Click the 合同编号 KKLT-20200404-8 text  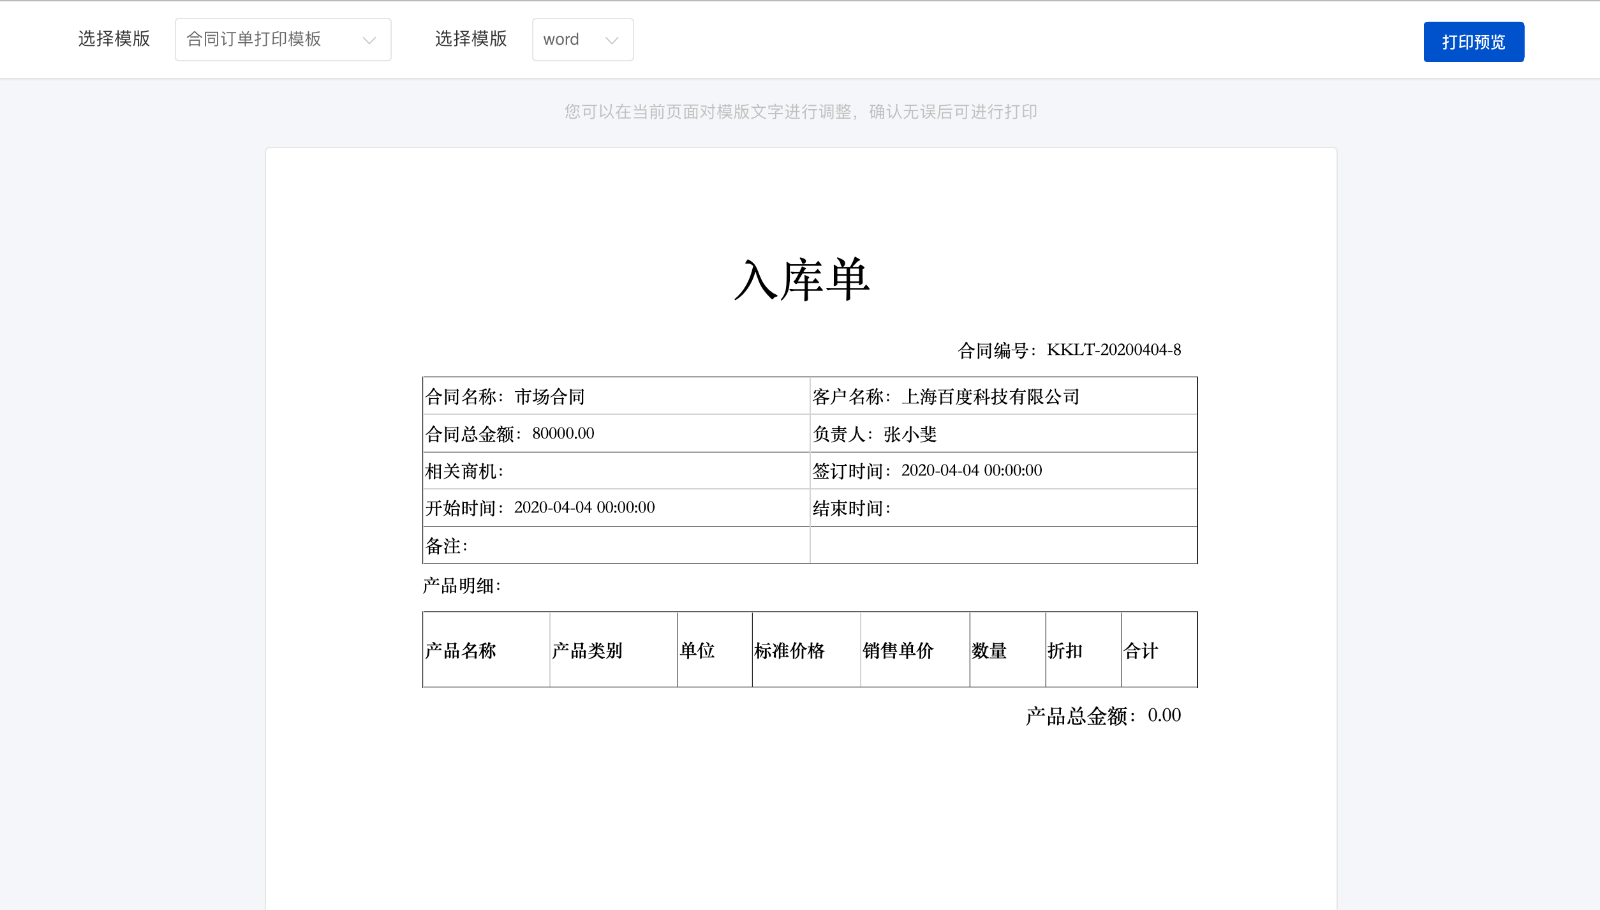point(1069,350)
